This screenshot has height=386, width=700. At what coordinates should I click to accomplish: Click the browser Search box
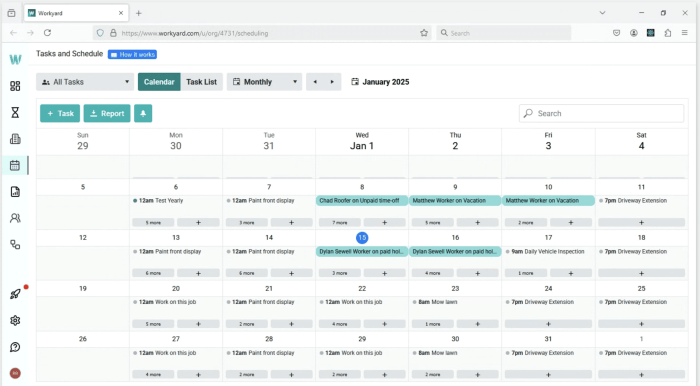coord(504,33)
